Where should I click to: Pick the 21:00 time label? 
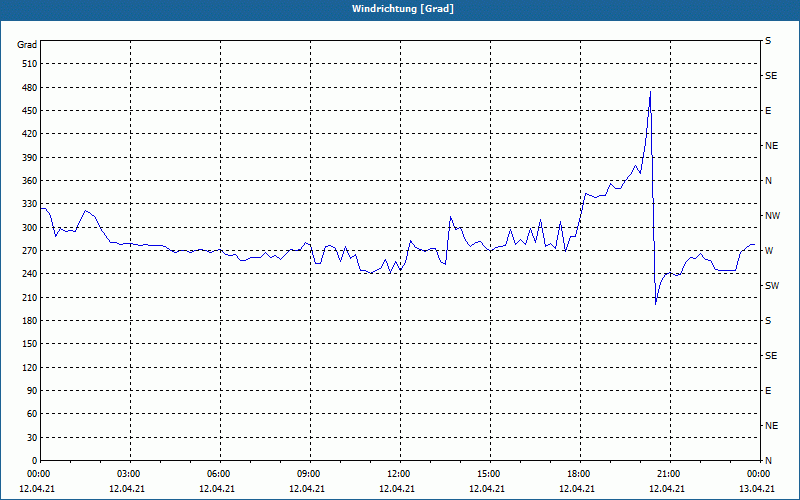669,474
